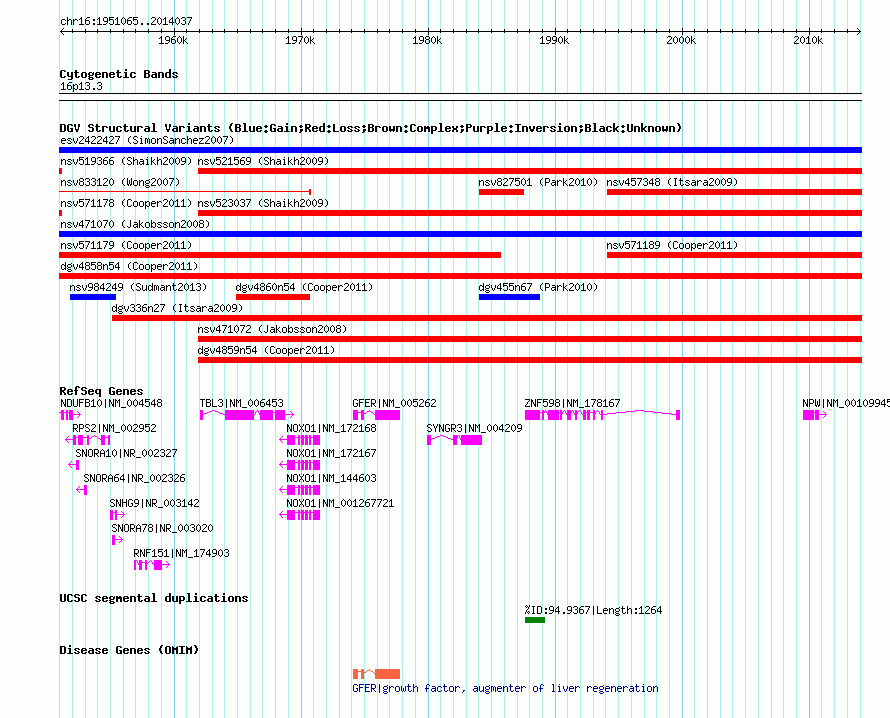Image resolution: width=890 pixels, height=718 pixels.
Task: Click the 16p13.3 band label
Action: 81,86
